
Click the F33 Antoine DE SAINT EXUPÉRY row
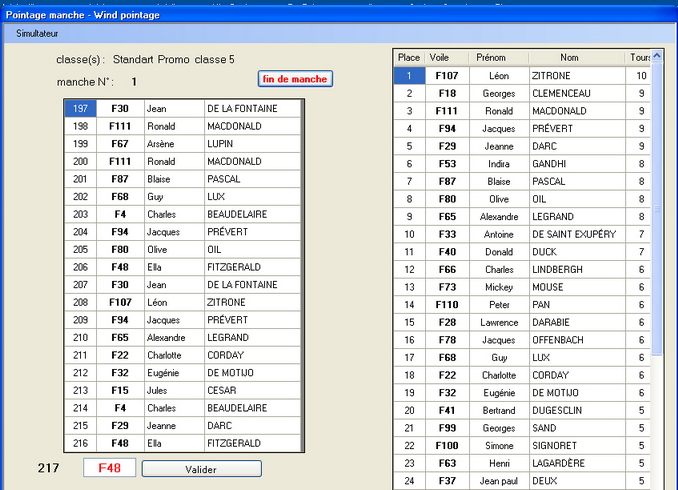(x=520, y=235)
